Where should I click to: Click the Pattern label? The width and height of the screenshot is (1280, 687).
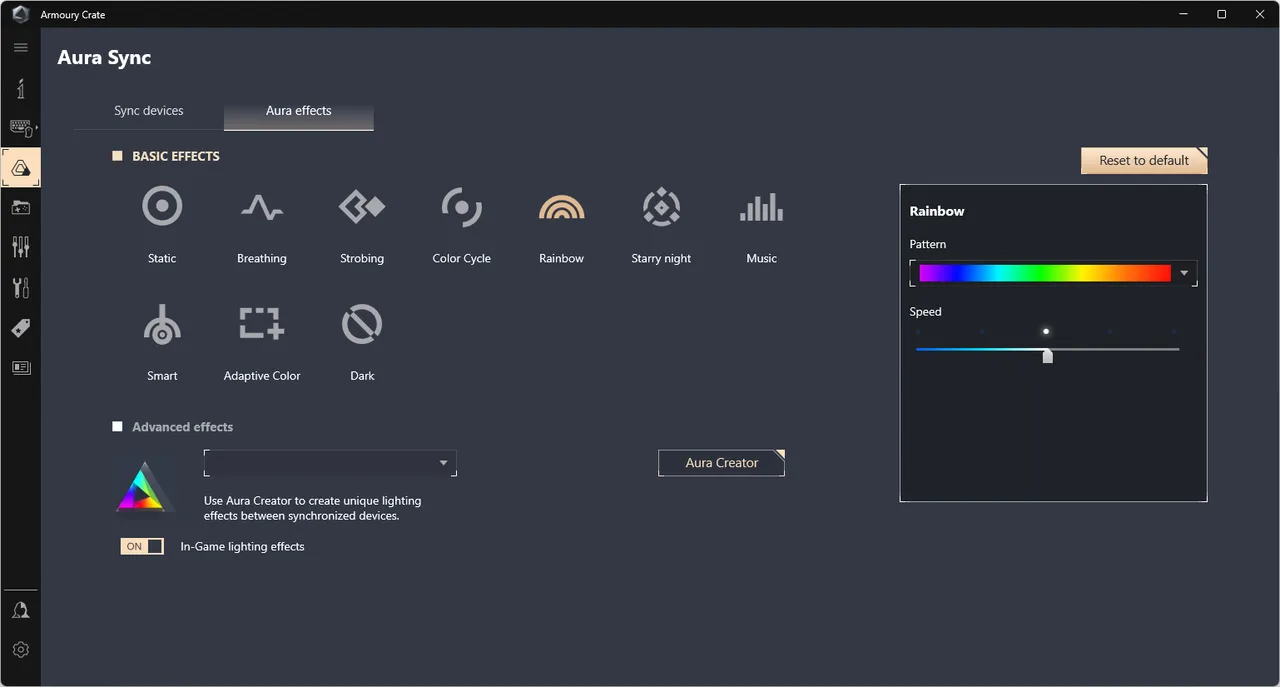click(928, 244)
